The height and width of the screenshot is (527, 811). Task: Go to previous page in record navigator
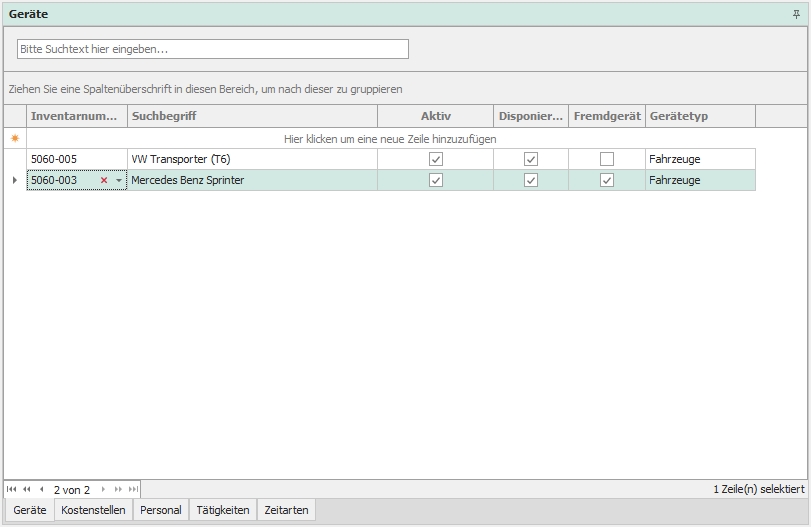point(27,489)
